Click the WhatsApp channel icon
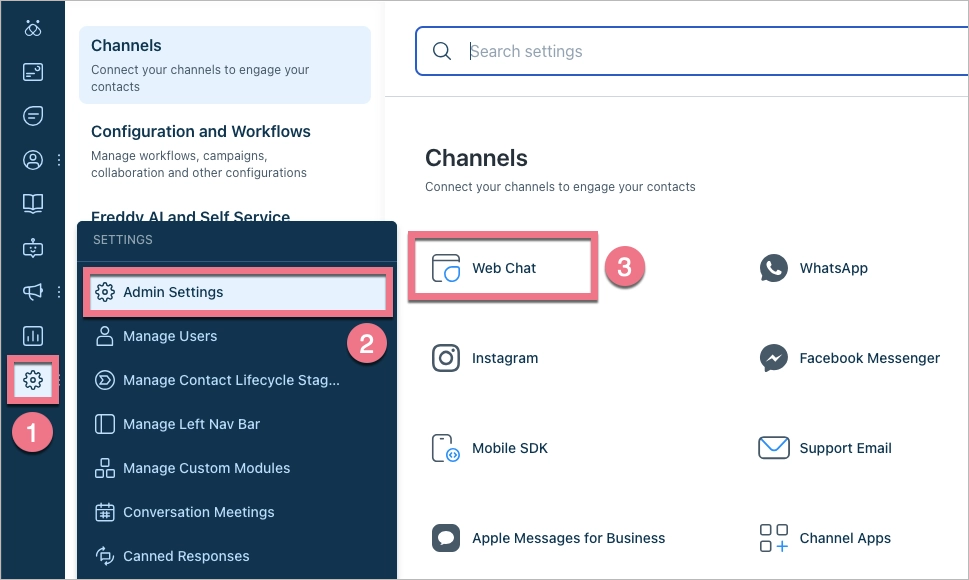This screenshot has width=969, height=580. pos(772,268)
